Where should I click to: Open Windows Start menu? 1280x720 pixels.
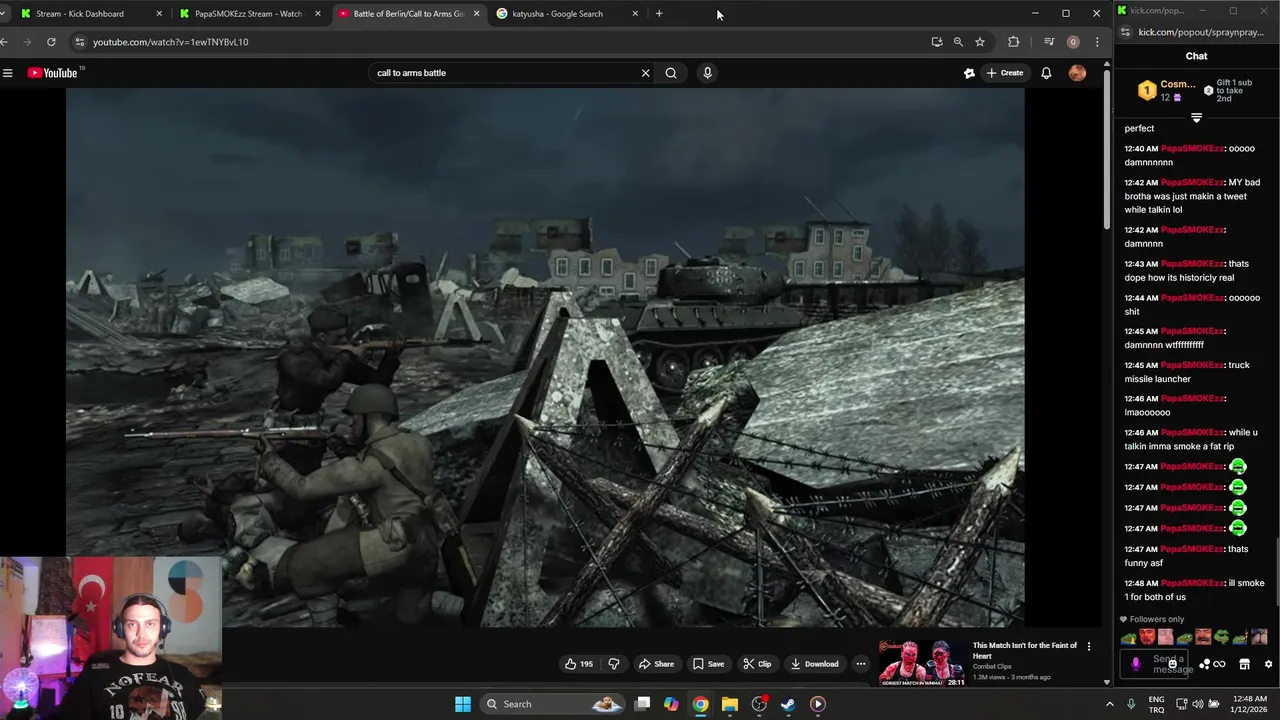pyautogui.click(x=463, y=704)
